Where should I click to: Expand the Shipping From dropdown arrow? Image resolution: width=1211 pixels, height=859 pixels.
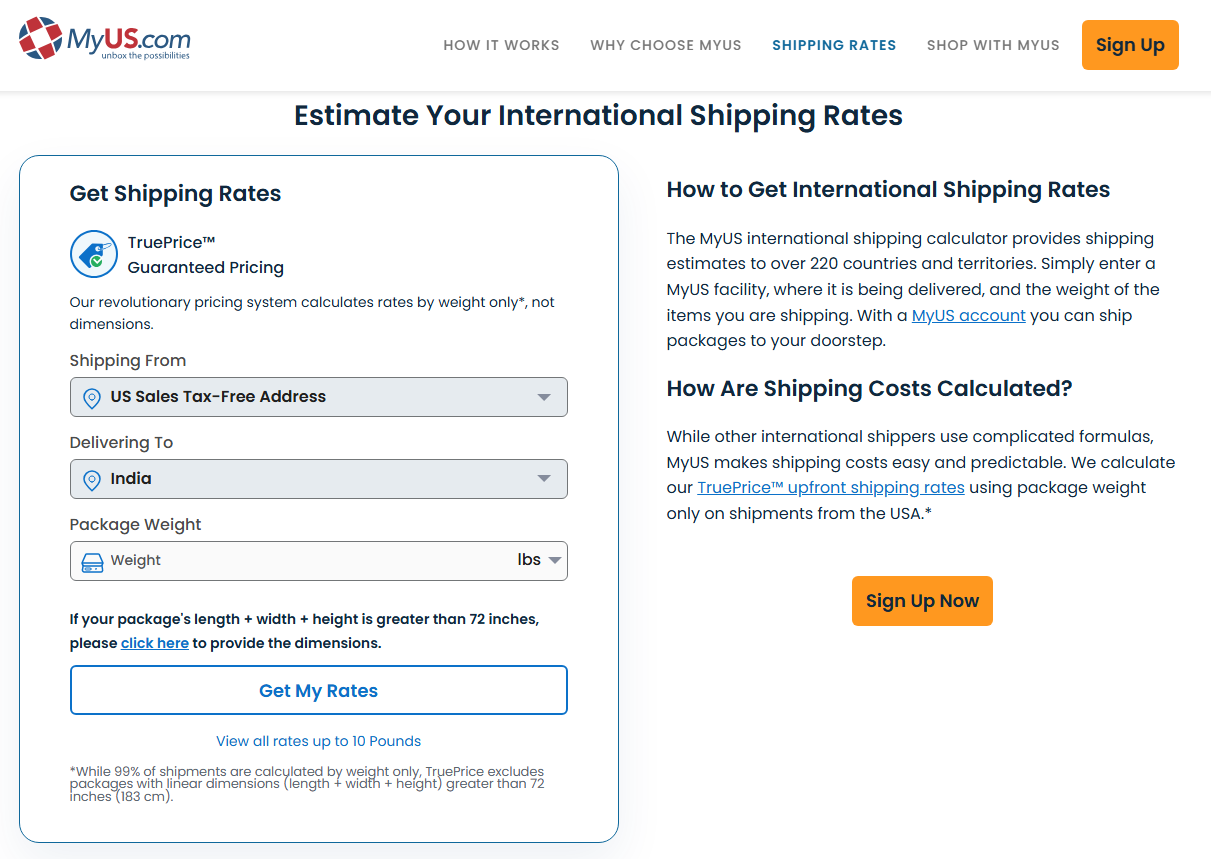543,397
